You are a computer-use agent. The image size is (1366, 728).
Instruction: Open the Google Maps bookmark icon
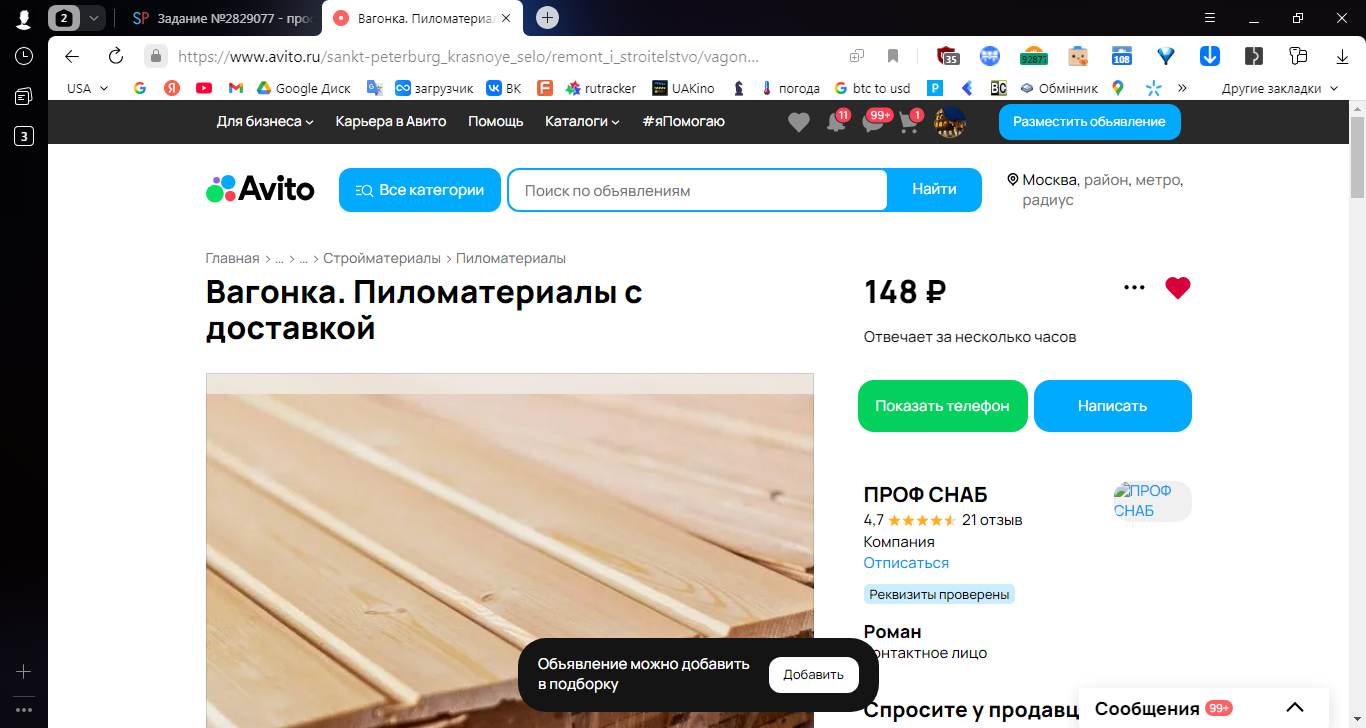click(1117, 88)
